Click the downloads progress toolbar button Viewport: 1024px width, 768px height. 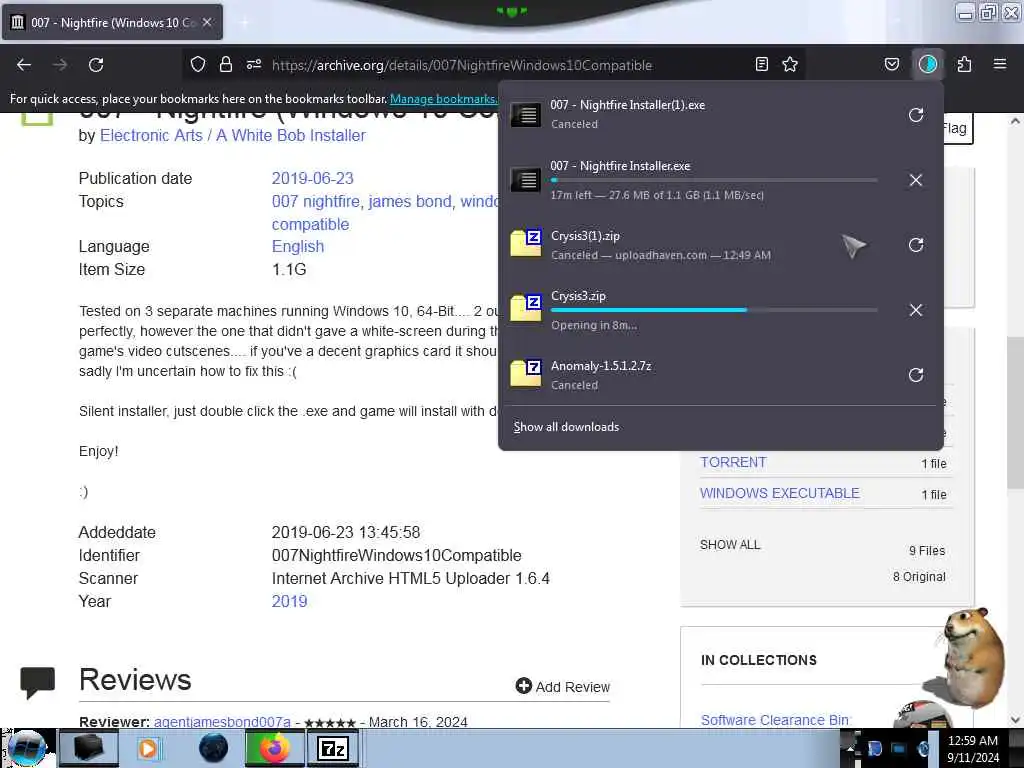click(928, 64)
